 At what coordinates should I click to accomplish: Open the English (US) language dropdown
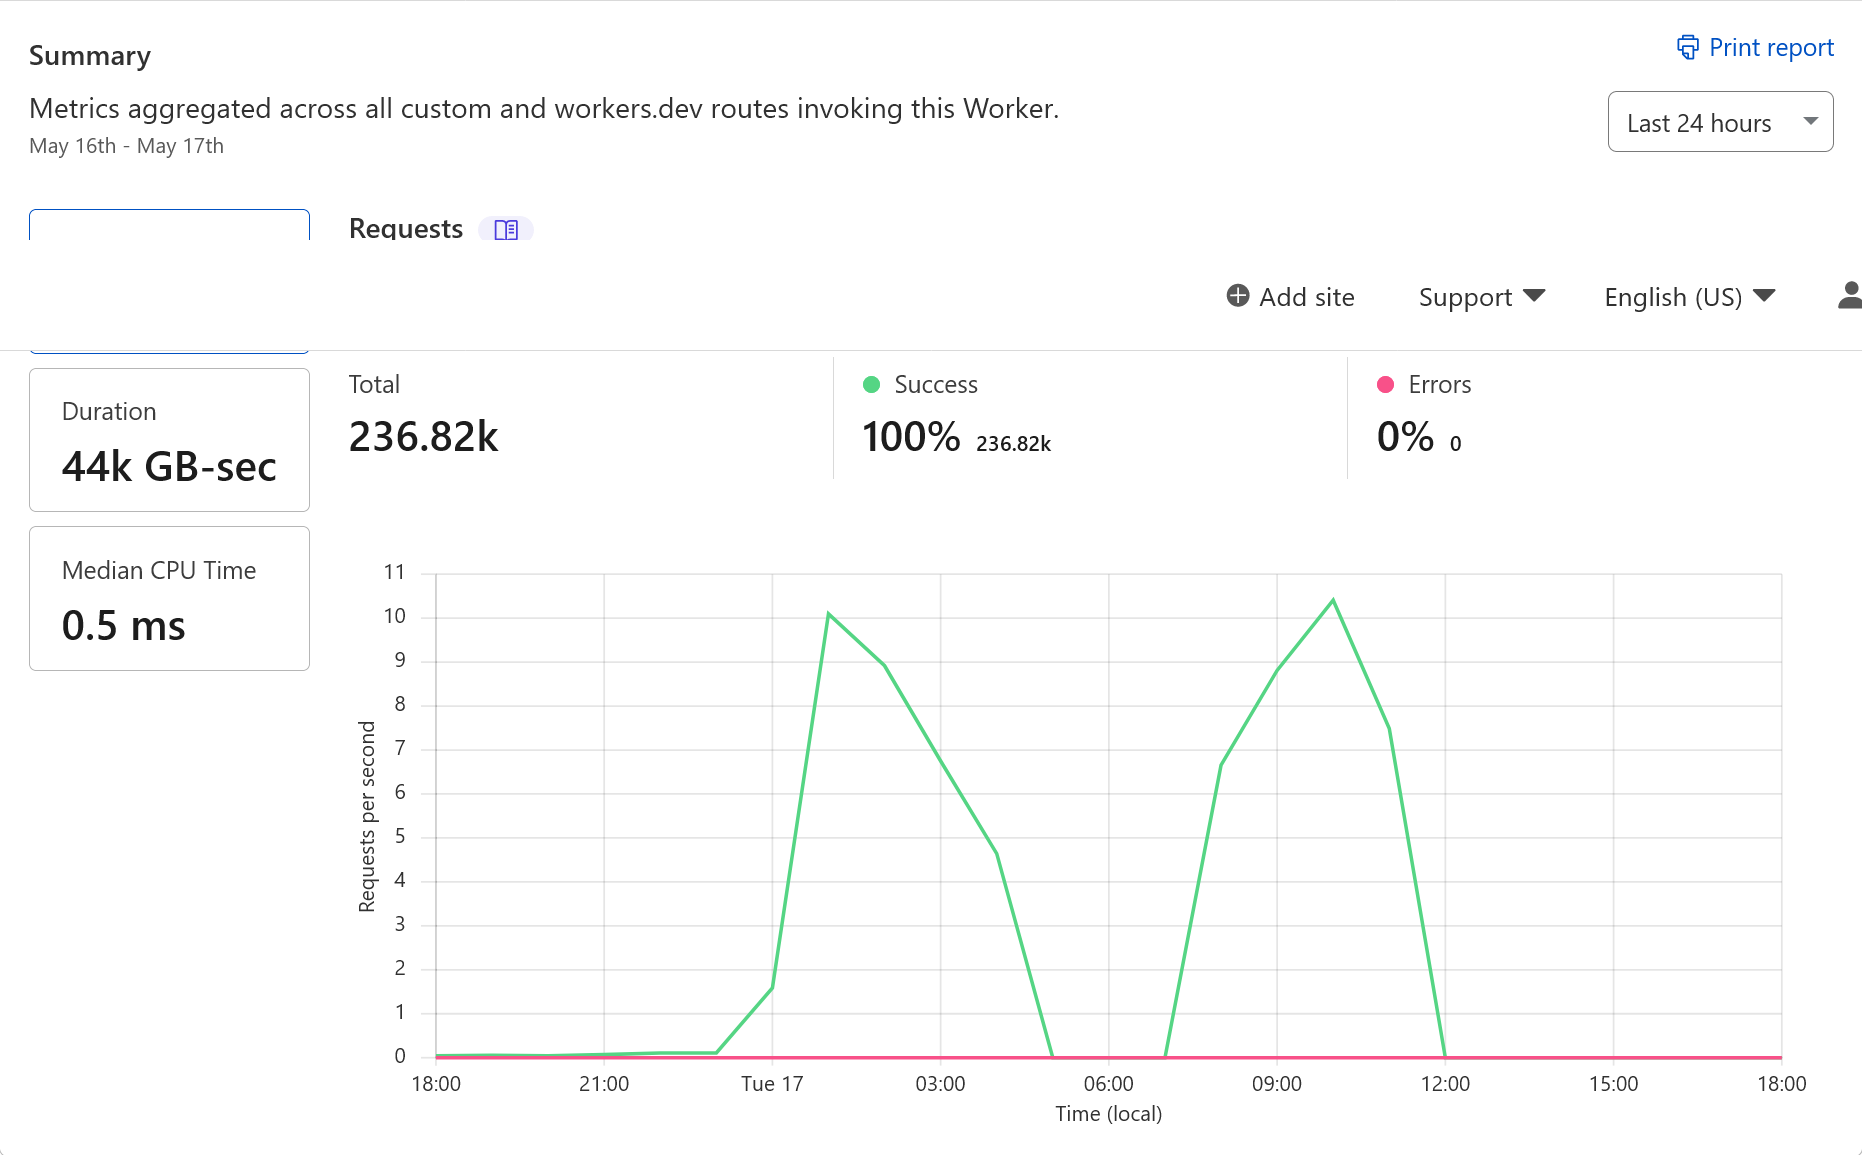pos(1690,297)
